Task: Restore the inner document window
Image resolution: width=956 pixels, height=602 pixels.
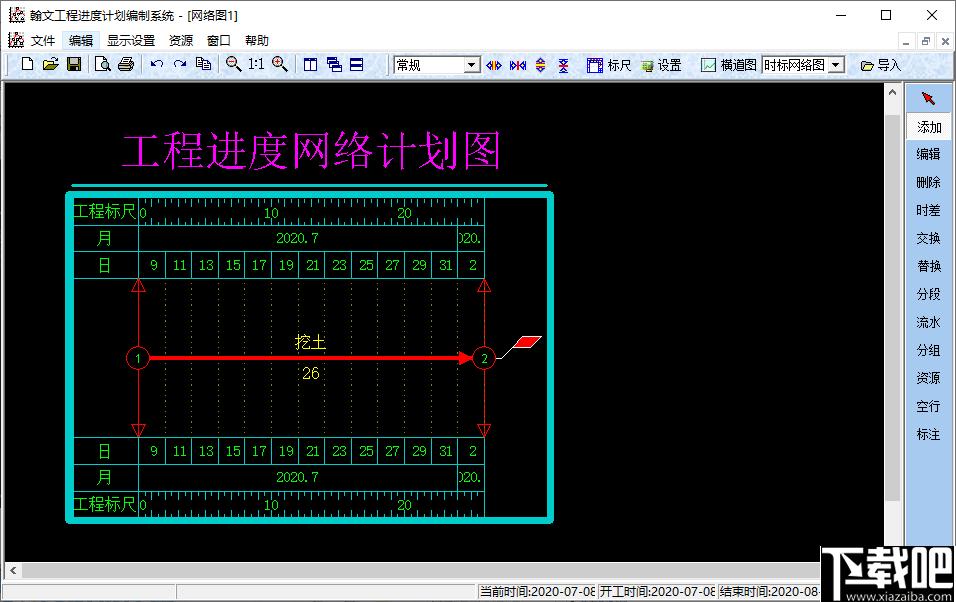Action: (x=926, y=41)
